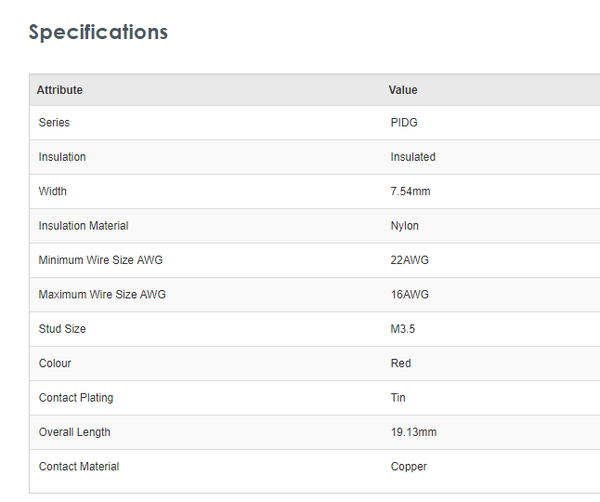Viewport: 600px width, 502px height.
Task: Select the 22AWG value
Action: [x=409, y=260]
